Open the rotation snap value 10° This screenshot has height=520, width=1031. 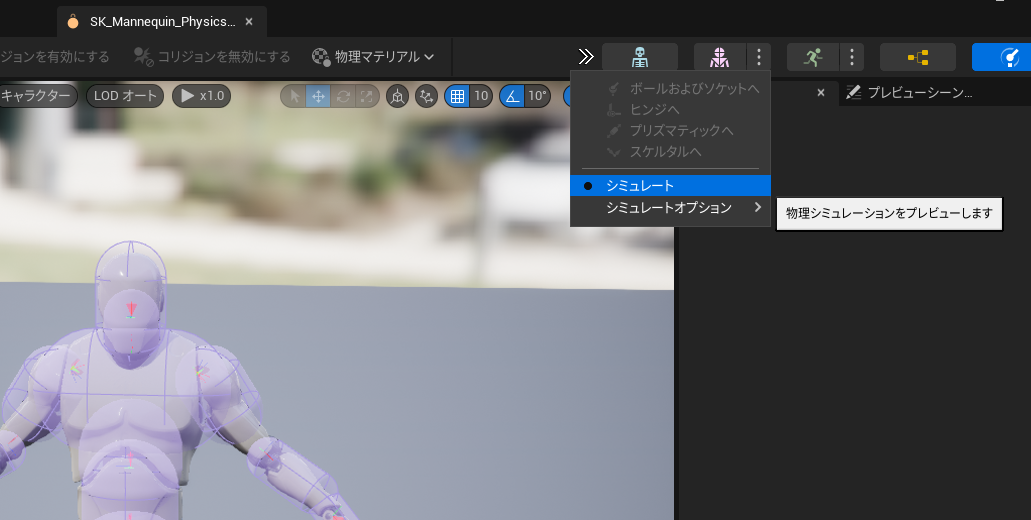pos(537,97)
